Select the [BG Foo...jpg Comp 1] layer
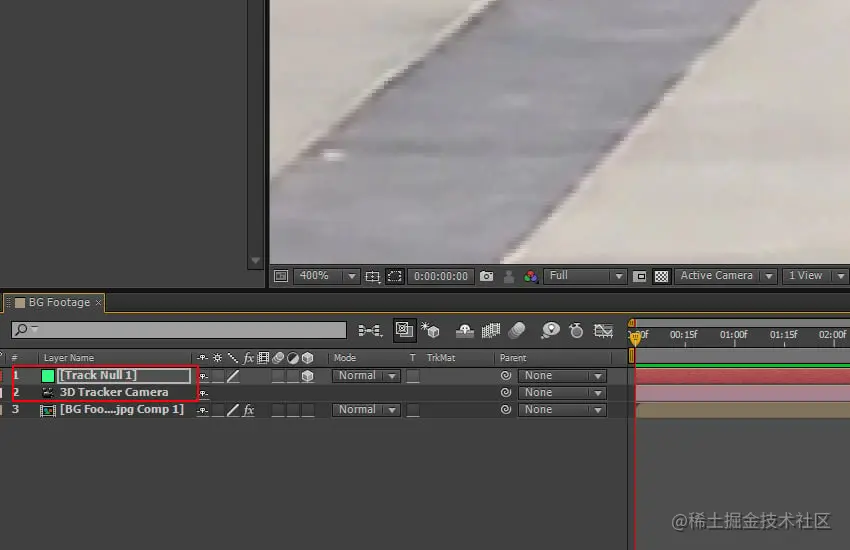 point(121,409)
